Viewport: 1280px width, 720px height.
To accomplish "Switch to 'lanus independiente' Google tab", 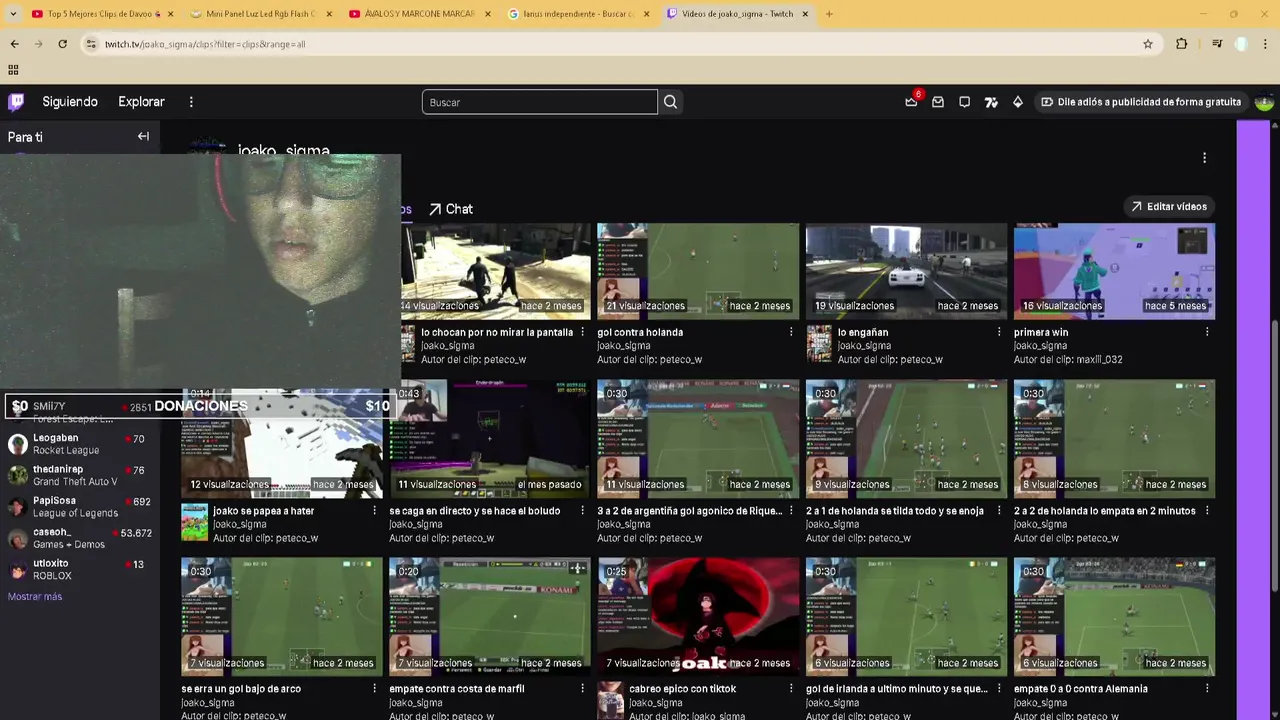I will coord(577,14).
